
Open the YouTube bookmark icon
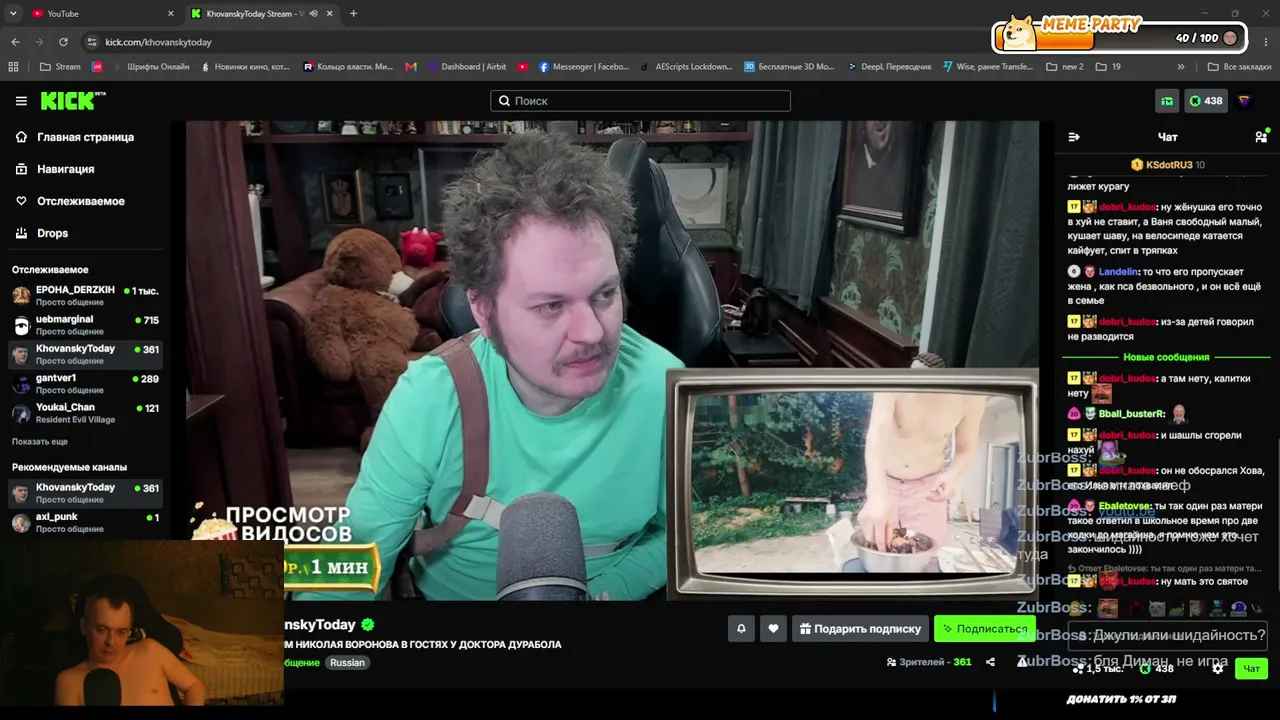click(523, 67)
